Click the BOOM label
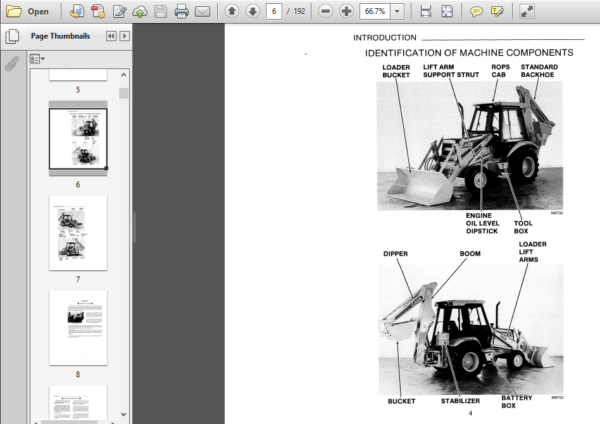The height and width of the screenshot is (424, 600). tap(470, 254)
